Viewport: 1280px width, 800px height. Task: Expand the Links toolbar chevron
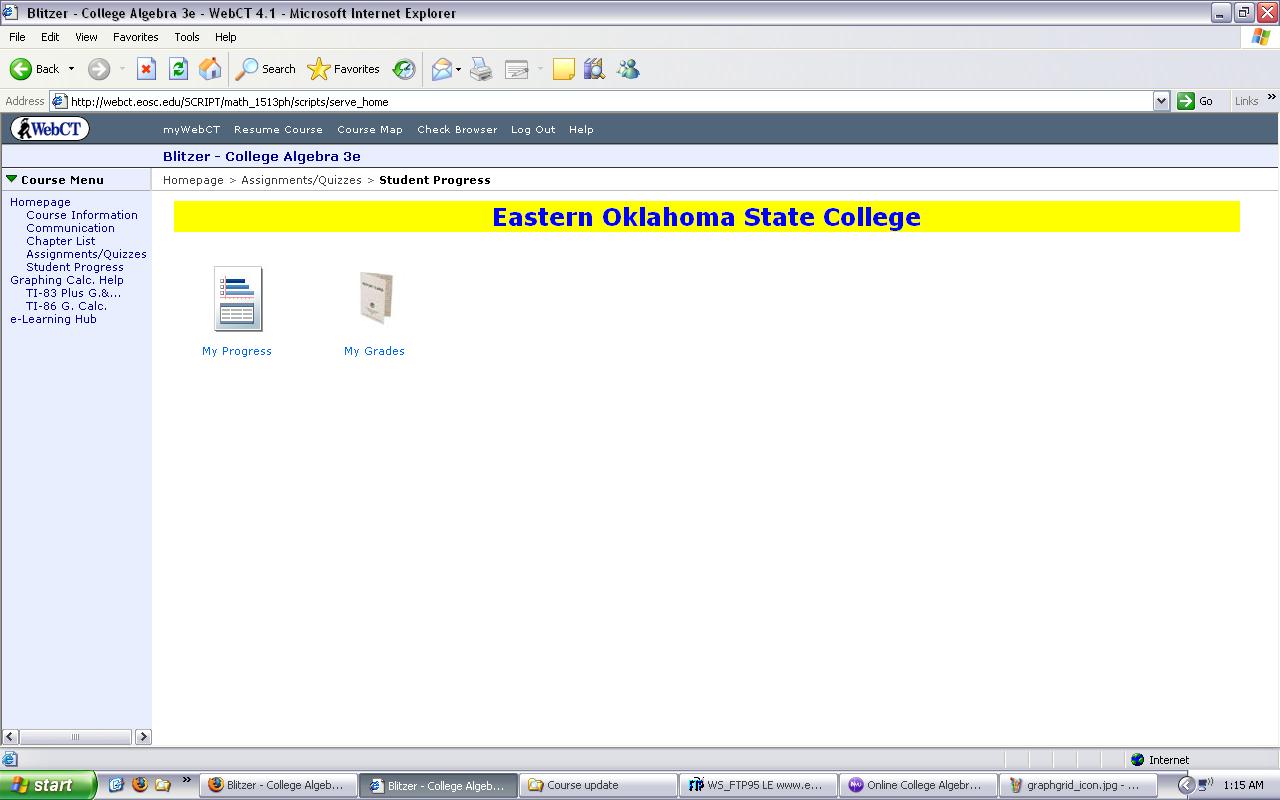pos(1271,97)
